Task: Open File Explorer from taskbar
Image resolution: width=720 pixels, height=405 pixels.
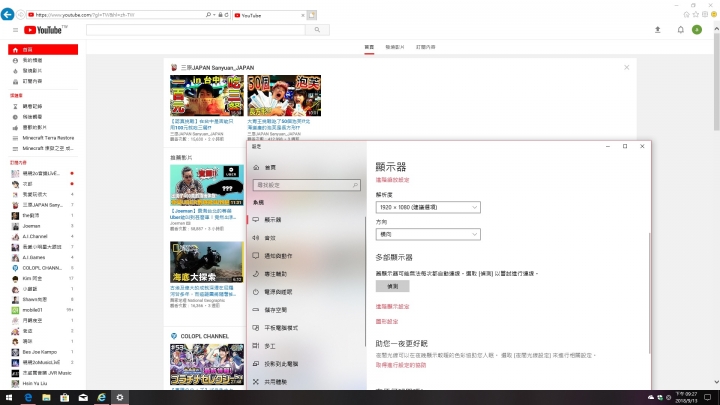Action: pos(46,398)
